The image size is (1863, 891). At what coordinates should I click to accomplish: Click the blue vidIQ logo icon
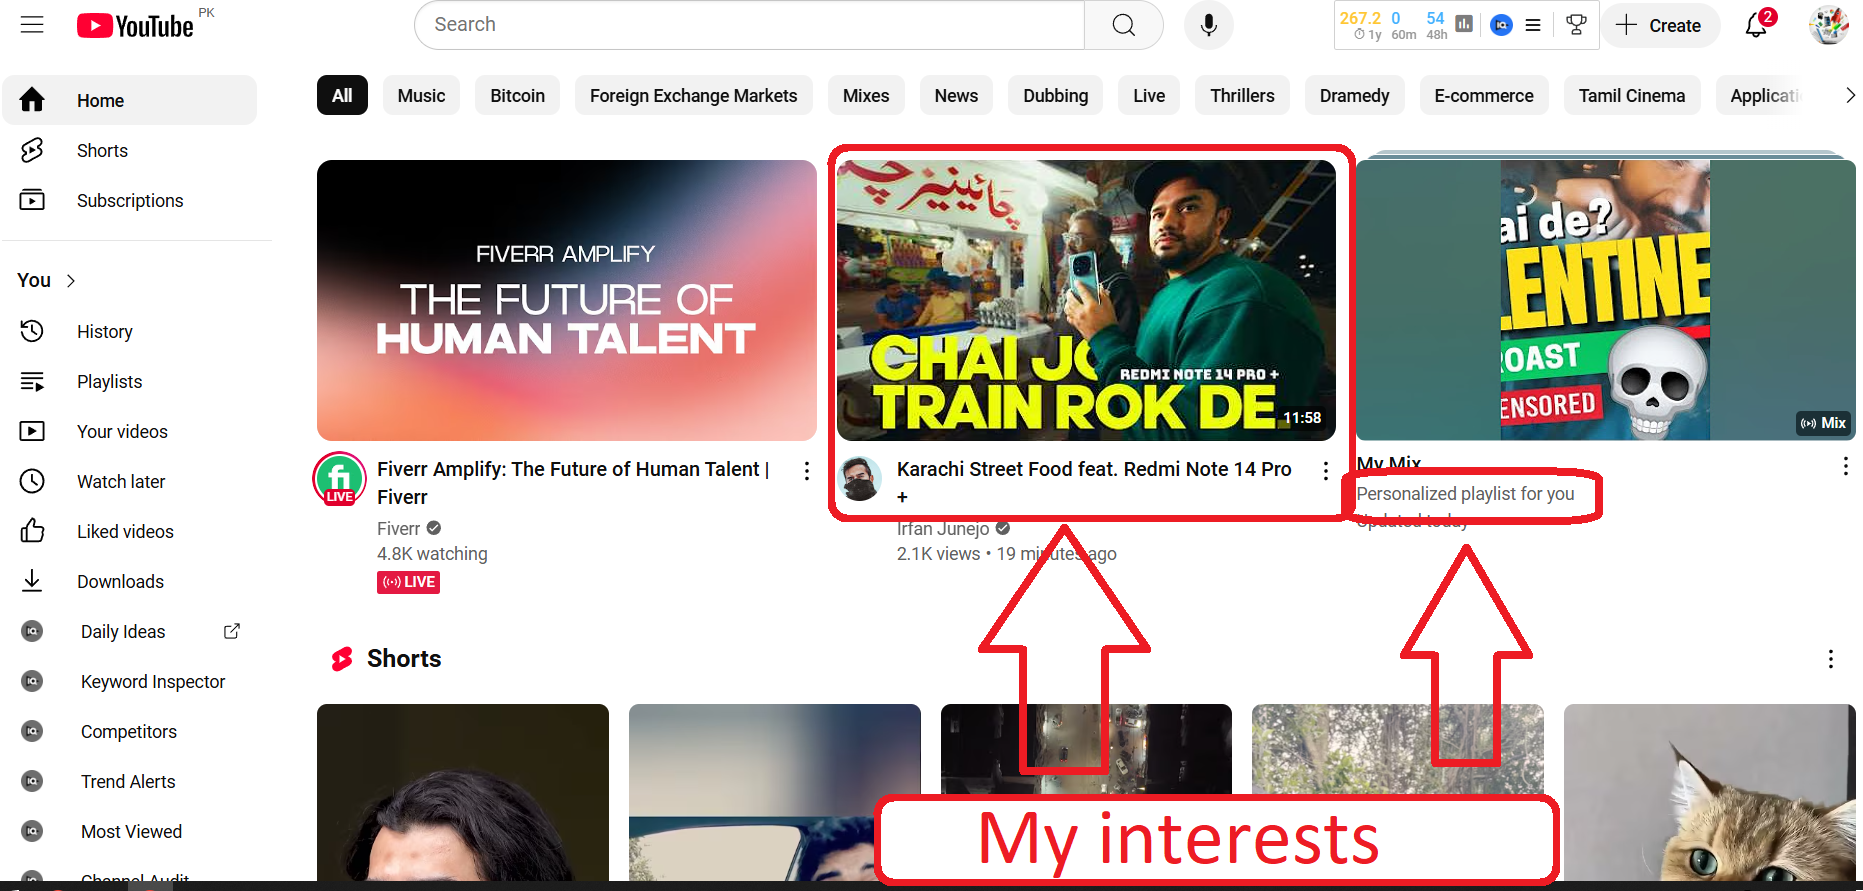click(1501, 25)
